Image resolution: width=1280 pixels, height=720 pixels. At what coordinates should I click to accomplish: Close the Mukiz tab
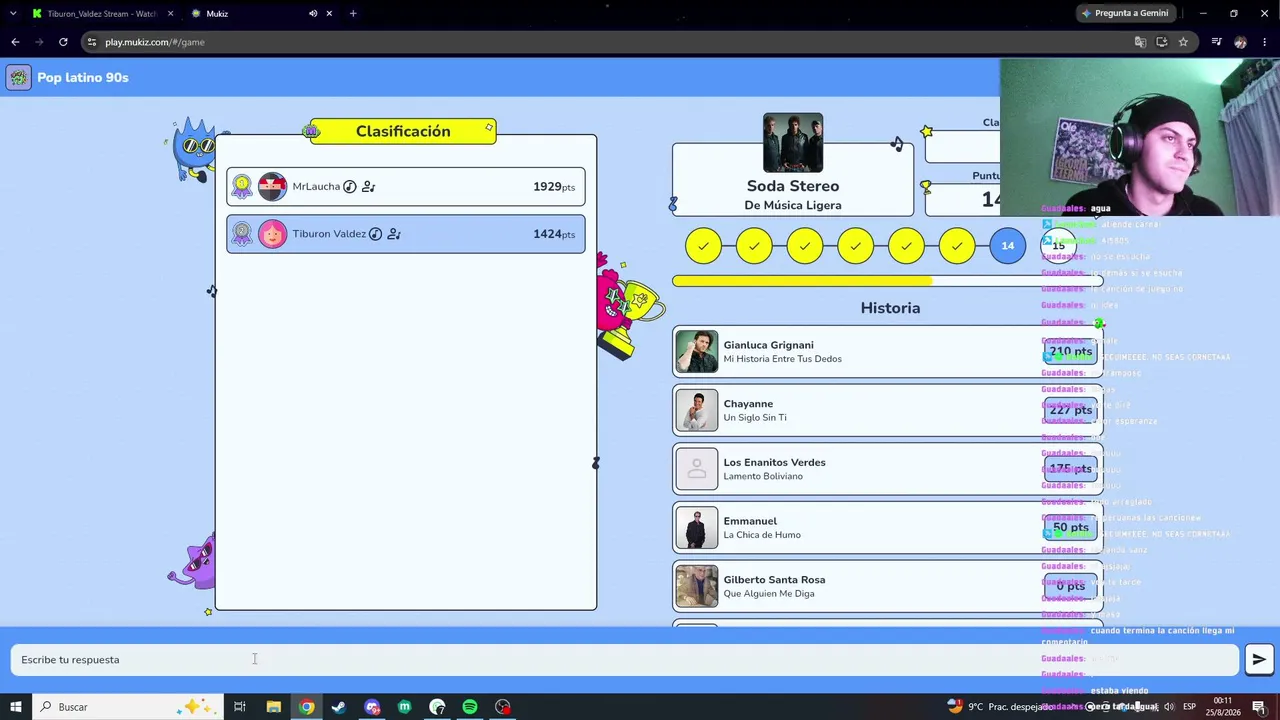pos(329,14)
